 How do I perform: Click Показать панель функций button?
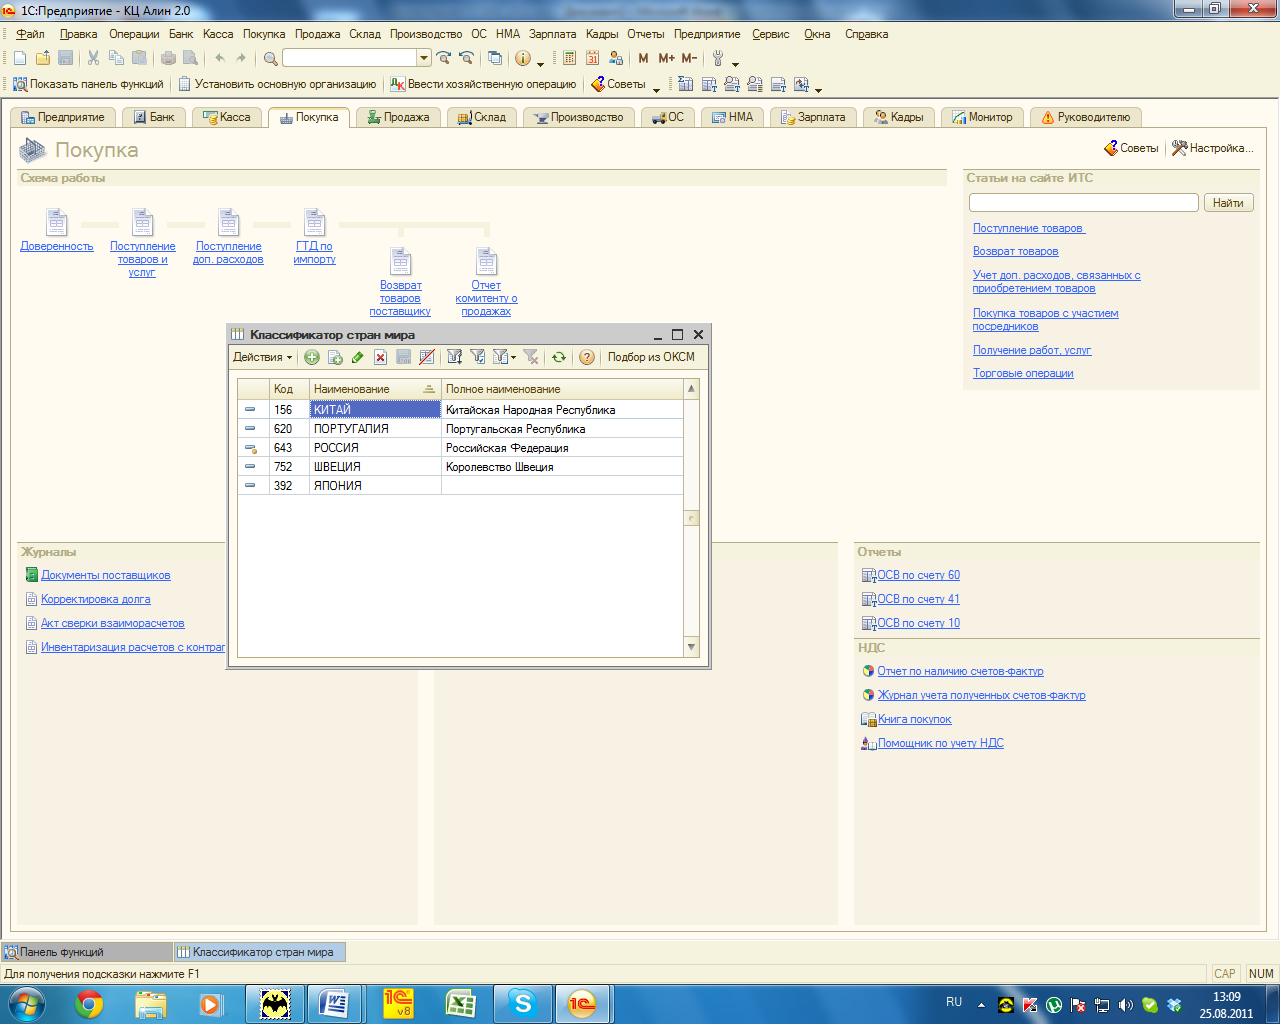[88, 84]
